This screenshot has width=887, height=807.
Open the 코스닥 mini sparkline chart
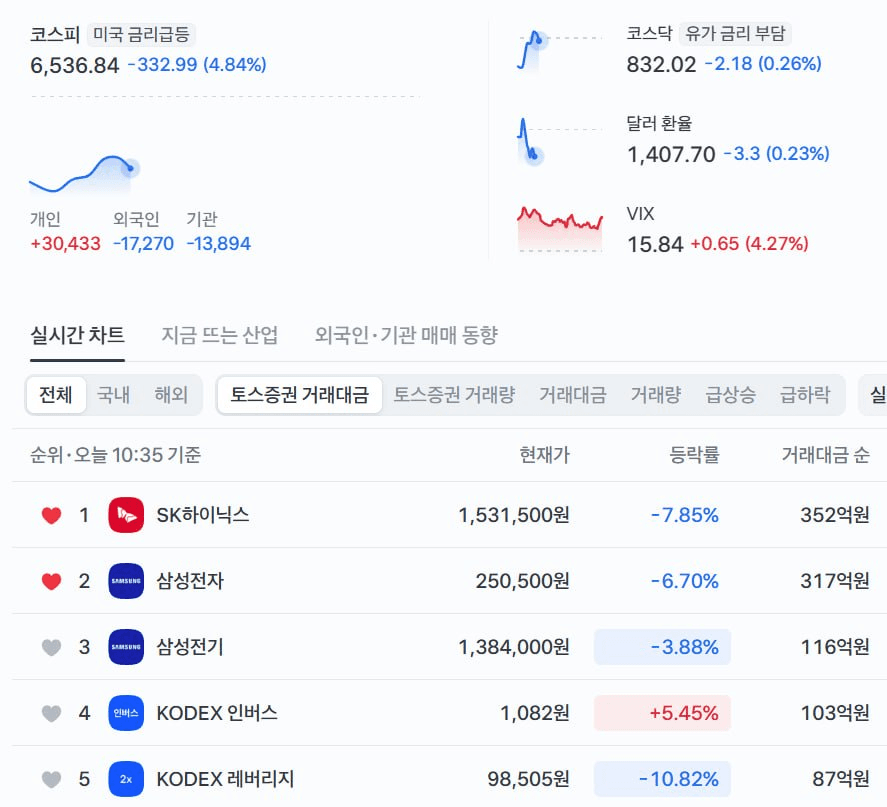560,51
